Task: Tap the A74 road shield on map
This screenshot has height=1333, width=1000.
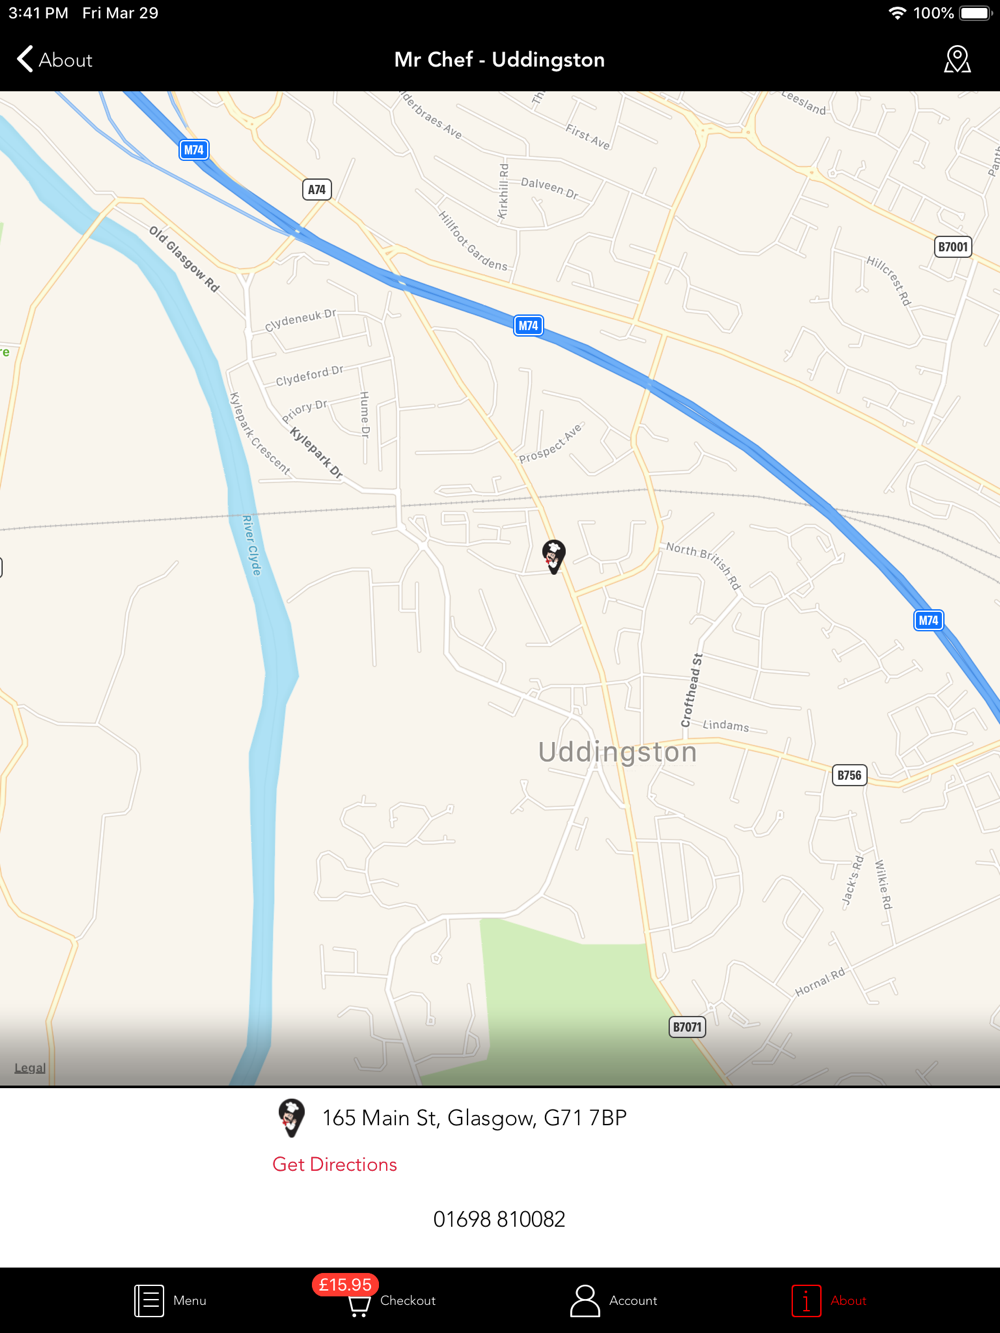Action: click(x=317, y=189)
